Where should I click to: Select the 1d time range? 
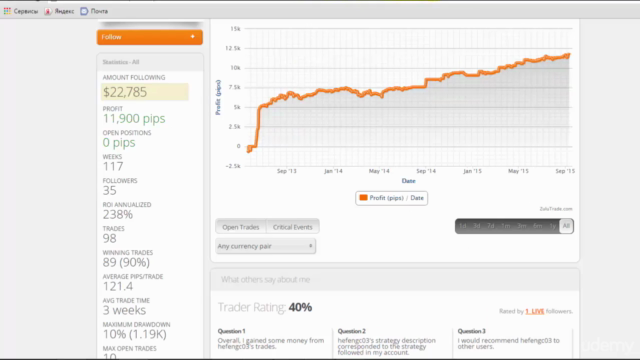[462, 226]
